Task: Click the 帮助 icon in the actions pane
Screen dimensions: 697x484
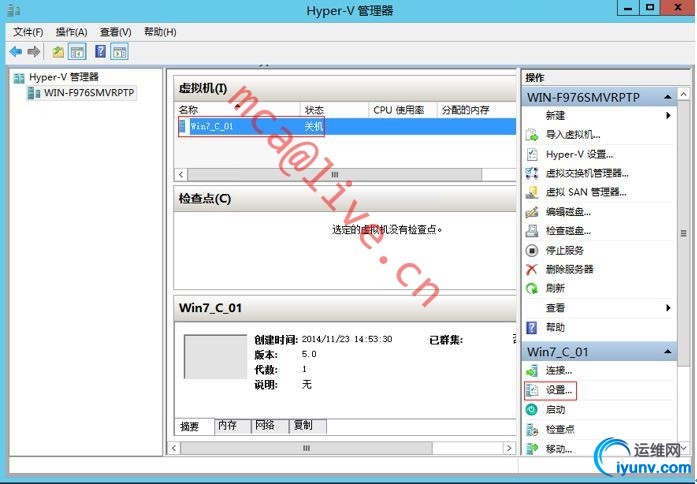Action: pos(532,328)
